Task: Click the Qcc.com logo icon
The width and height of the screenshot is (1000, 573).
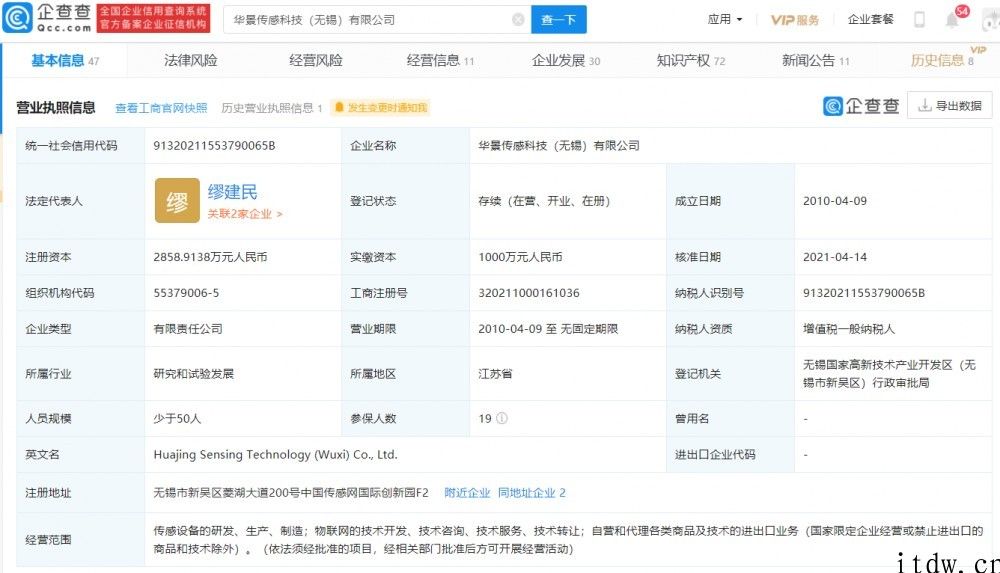Action: coord(17,18)
